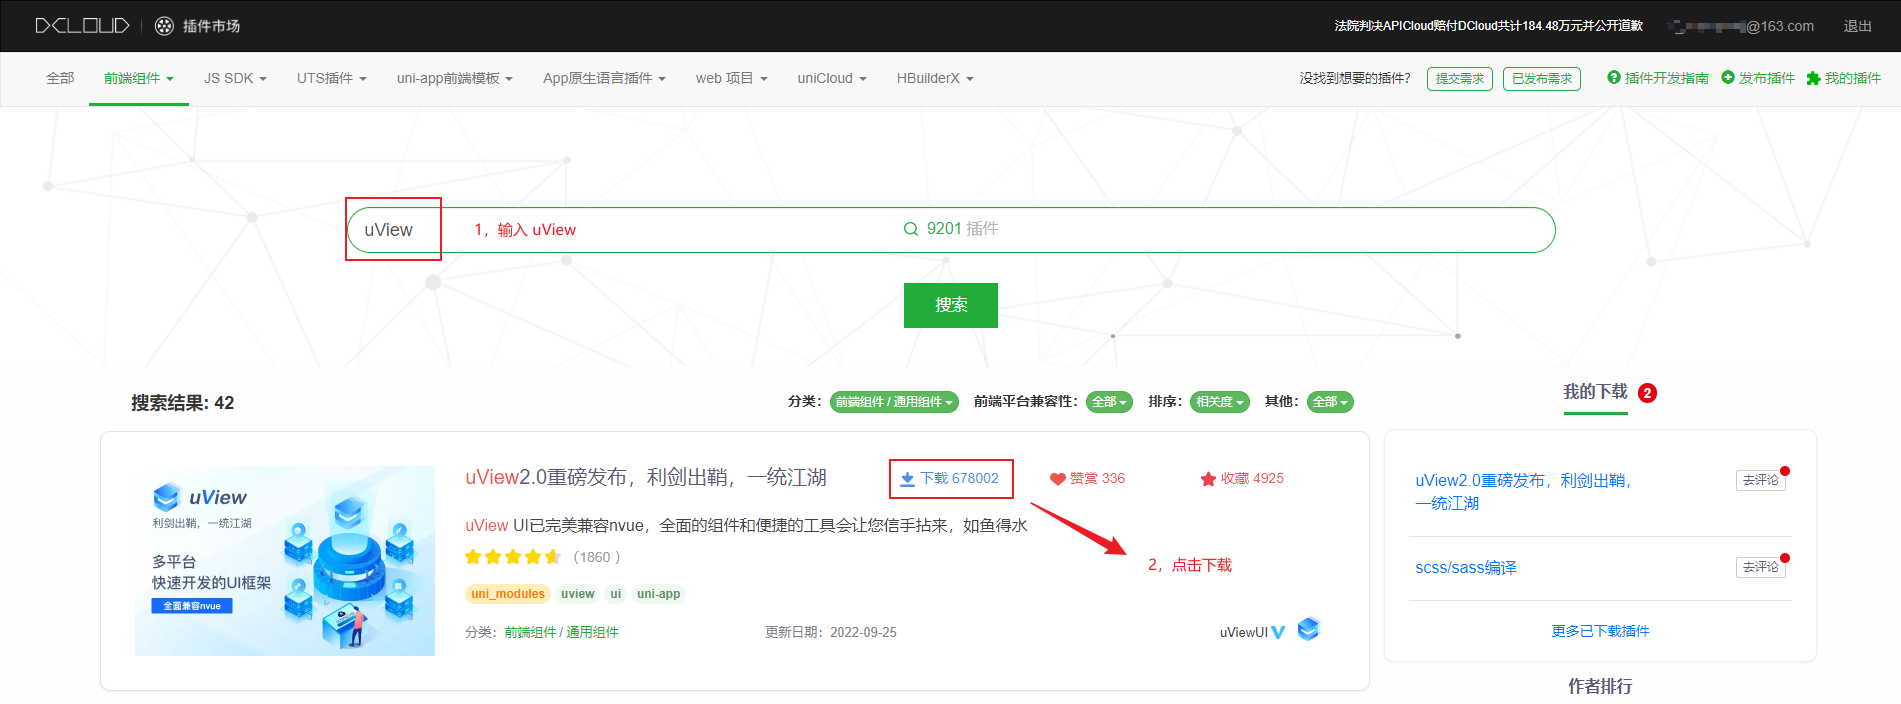Click the DCloud logo
The image size is (1901, 704).
point(82,26)
